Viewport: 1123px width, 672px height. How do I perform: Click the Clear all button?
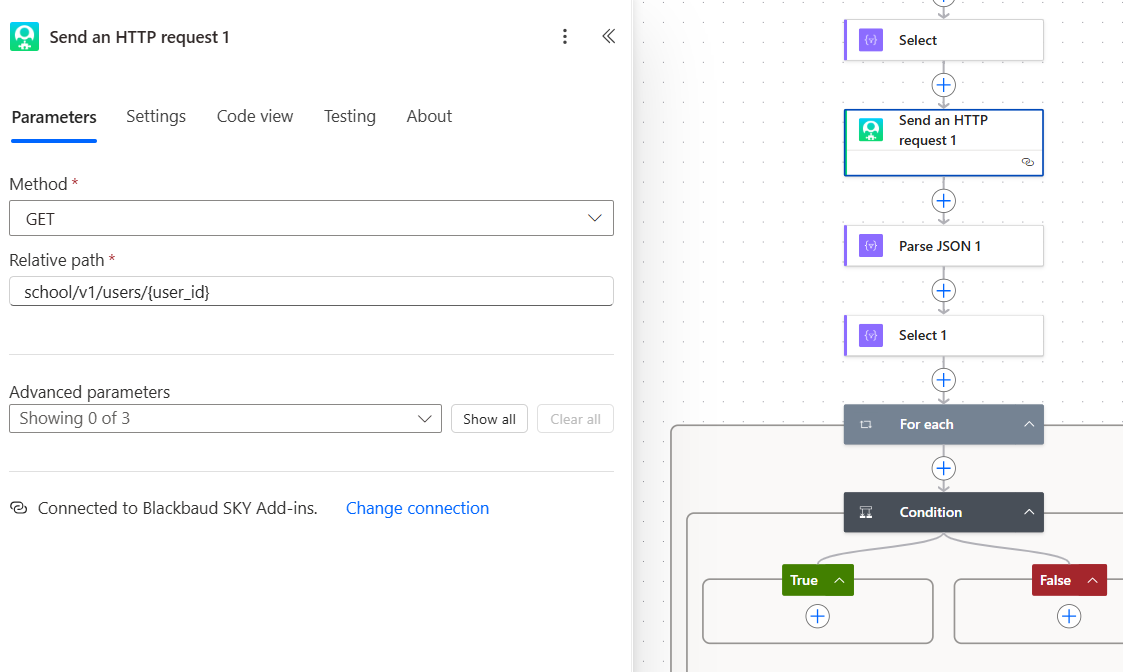click(575, 419)
